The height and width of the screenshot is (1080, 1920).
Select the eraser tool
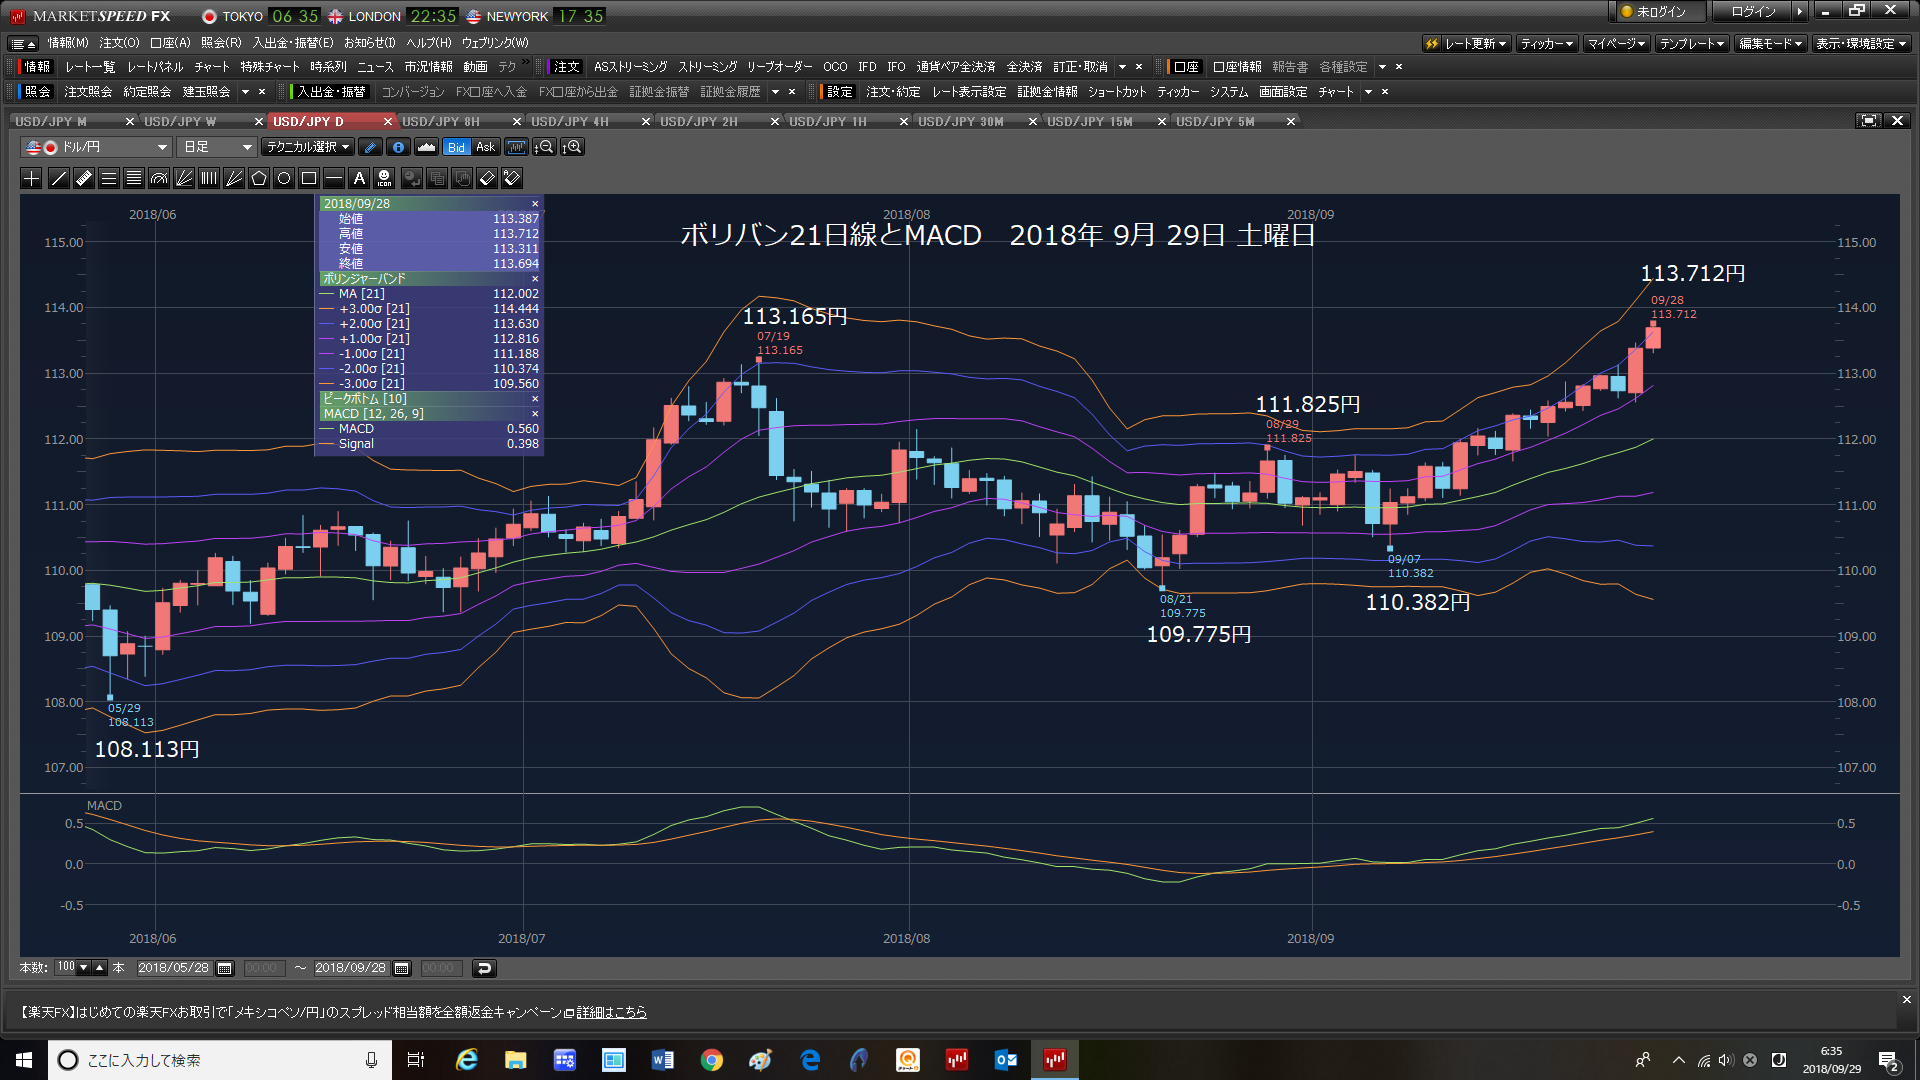click(487, 178)
